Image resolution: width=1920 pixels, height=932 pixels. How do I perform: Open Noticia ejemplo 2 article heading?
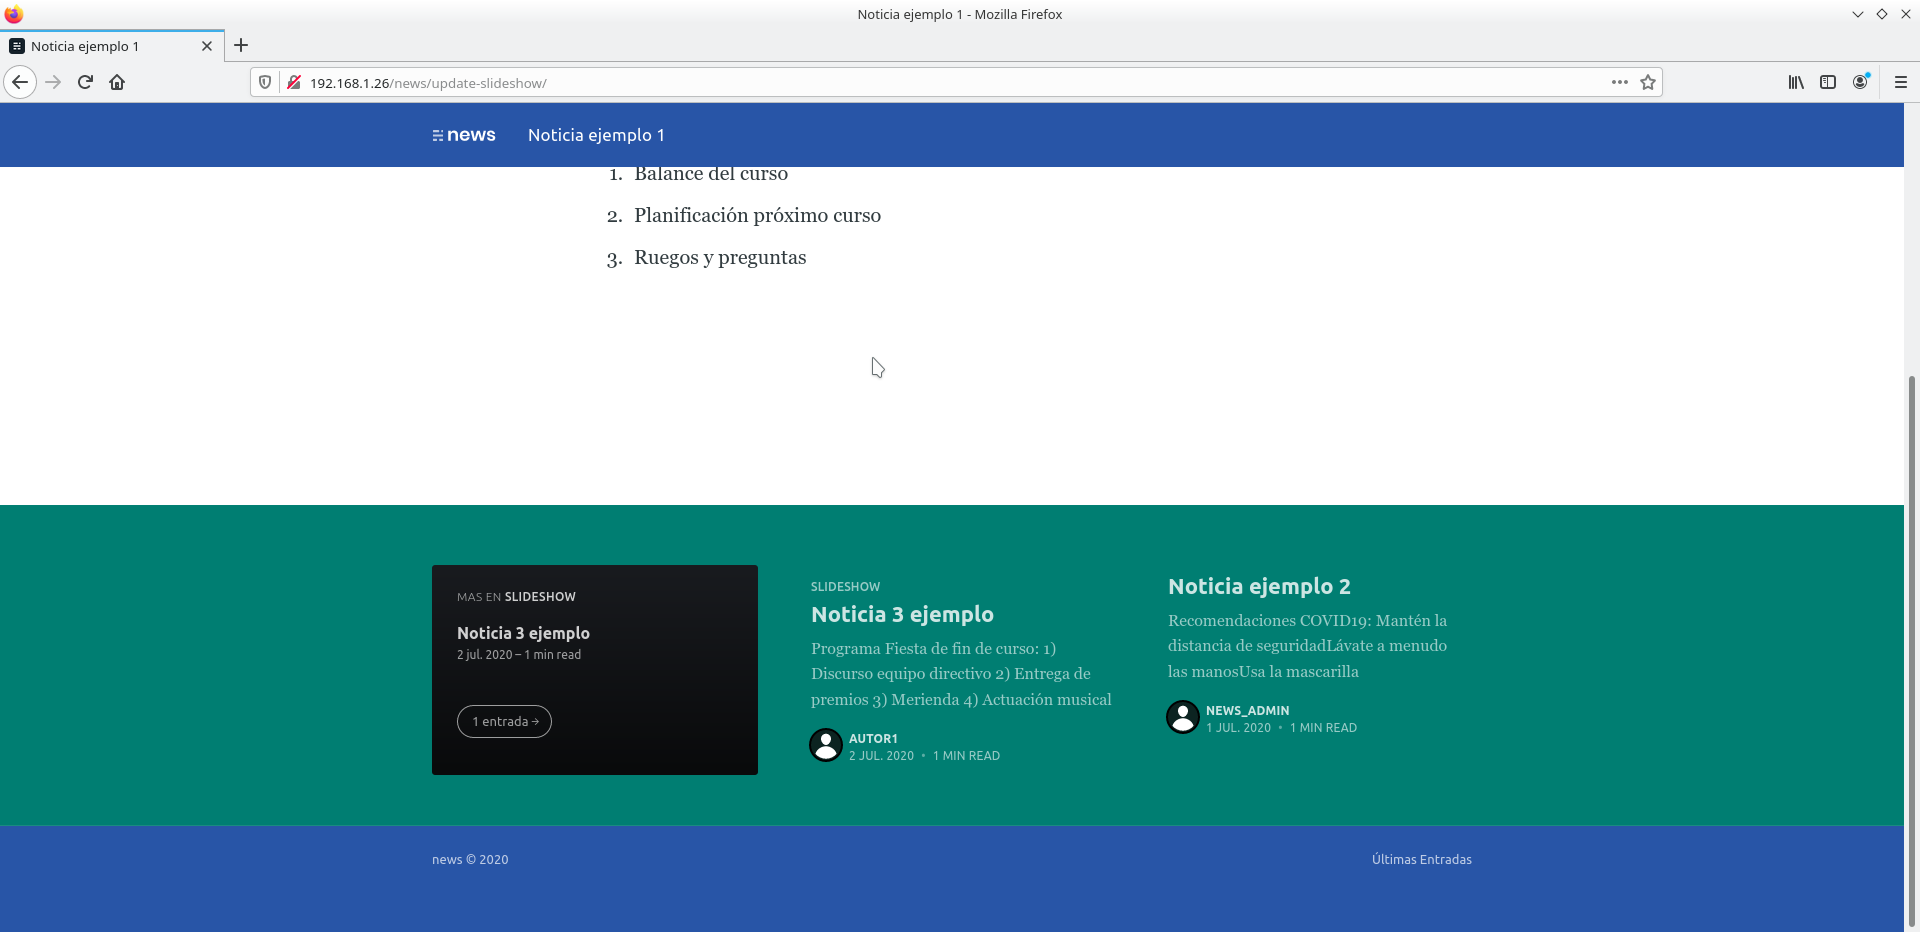coord(1259,586)
